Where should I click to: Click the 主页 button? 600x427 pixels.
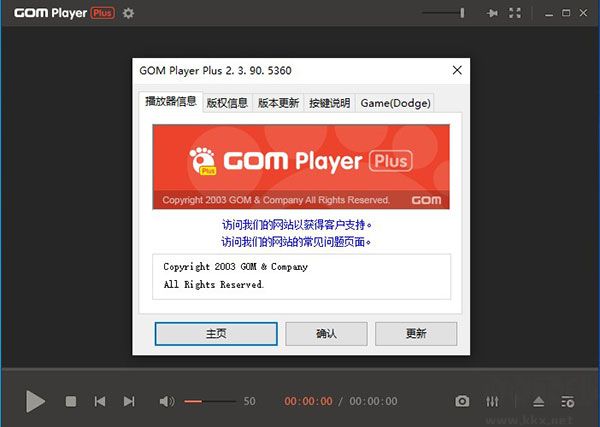[216, 334]
